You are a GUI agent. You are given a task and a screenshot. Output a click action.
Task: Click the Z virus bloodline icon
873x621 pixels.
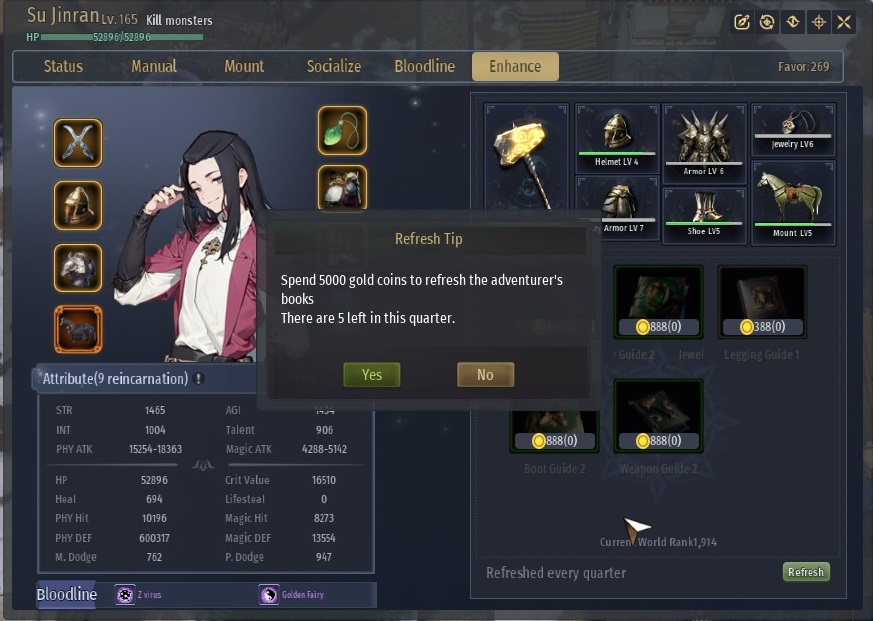click(125, 595)
